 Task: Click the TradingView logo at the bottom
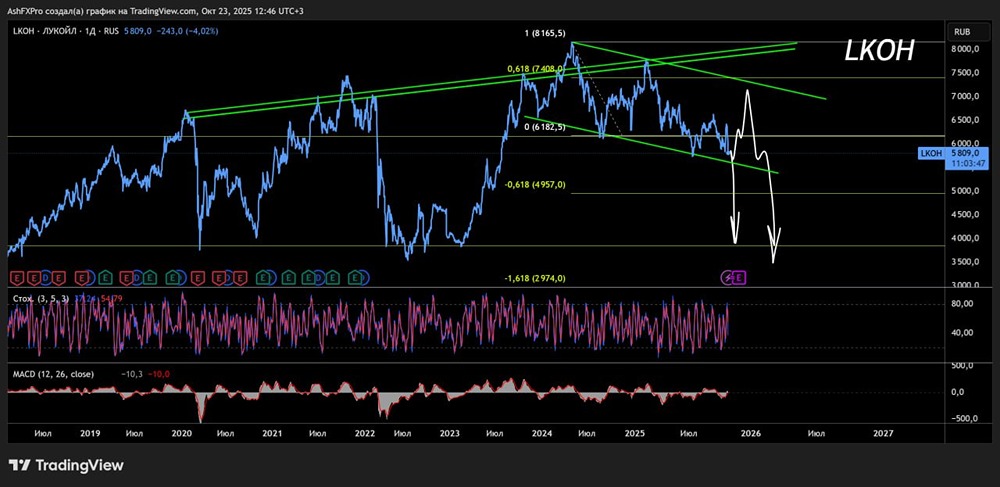66,465
